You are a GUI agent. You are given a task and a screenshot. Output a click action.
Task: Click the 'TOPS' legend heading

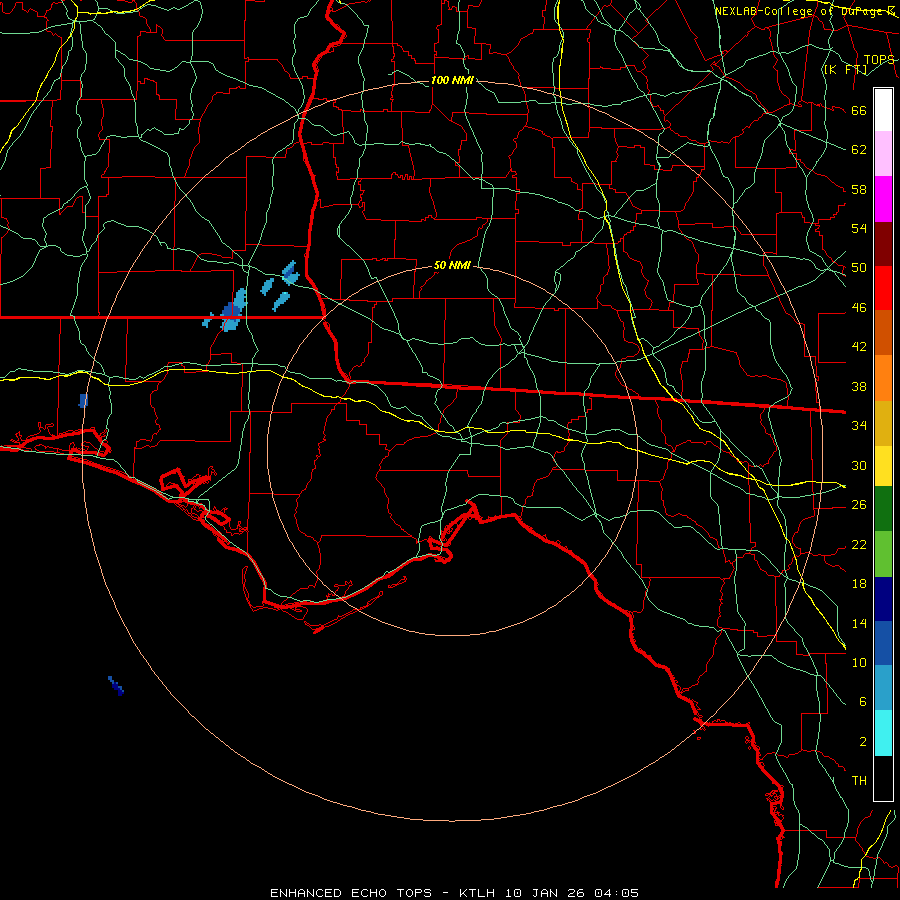click(x=879, y=60)
